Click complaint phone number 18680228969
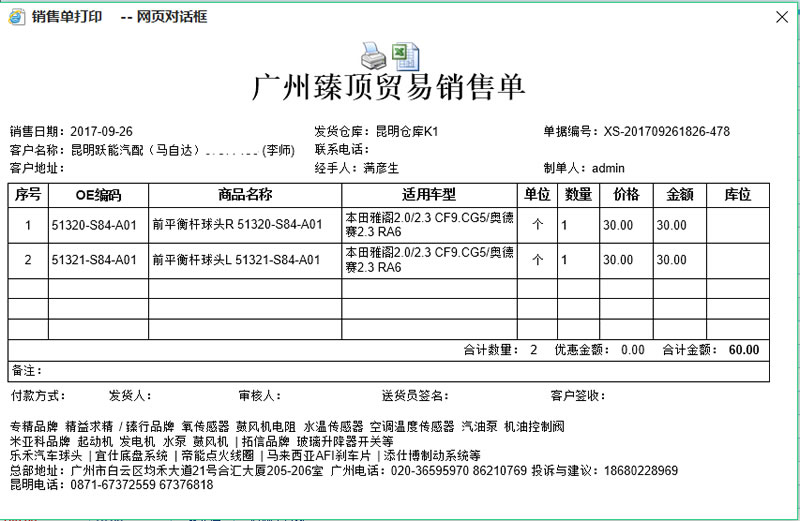 click(x=641, y=470)
